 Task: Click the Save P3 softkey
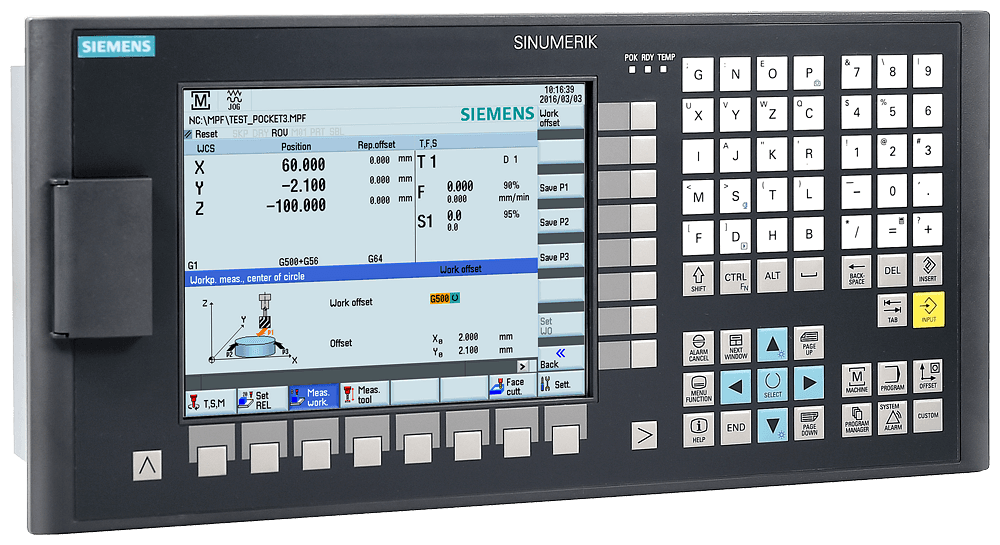pos(560,257)
